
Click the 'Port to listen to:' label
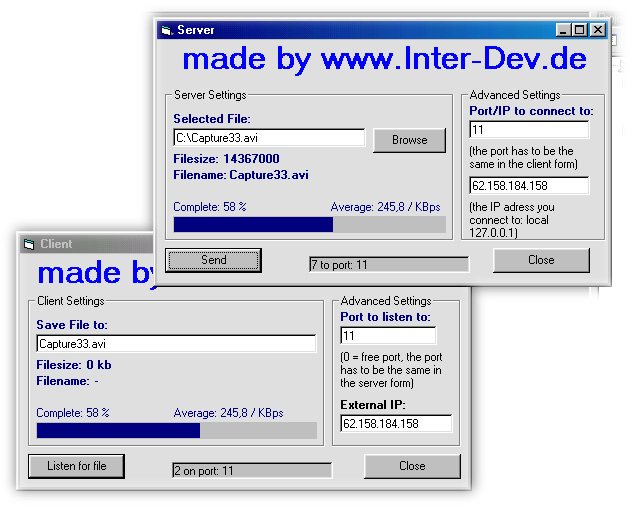point(385,317)
